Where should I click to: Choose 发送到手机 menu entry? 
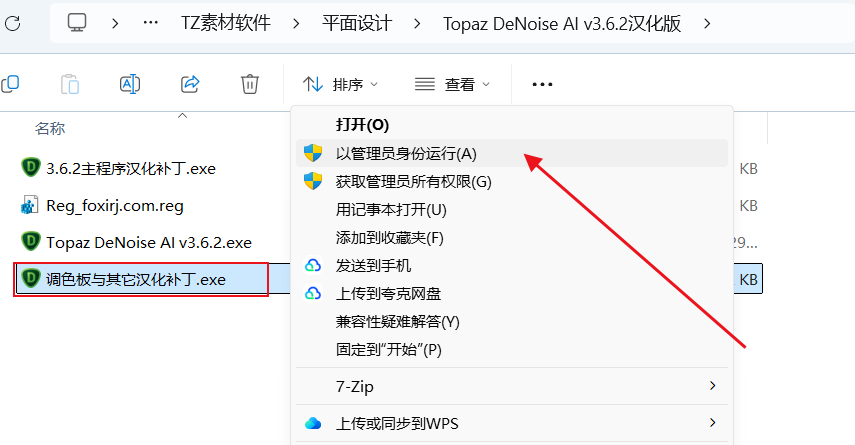[x=512, y=266]
